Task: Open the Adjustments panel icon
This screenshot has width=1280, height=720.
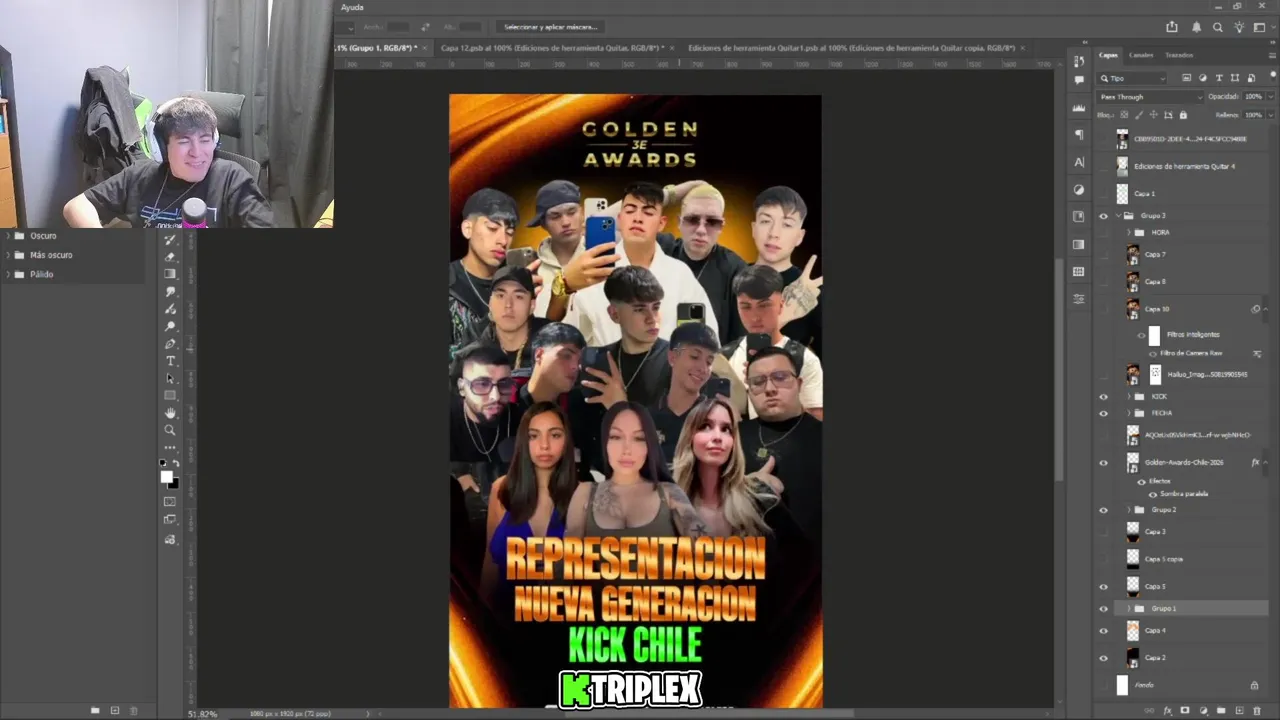Action: tap(1079, 189)
